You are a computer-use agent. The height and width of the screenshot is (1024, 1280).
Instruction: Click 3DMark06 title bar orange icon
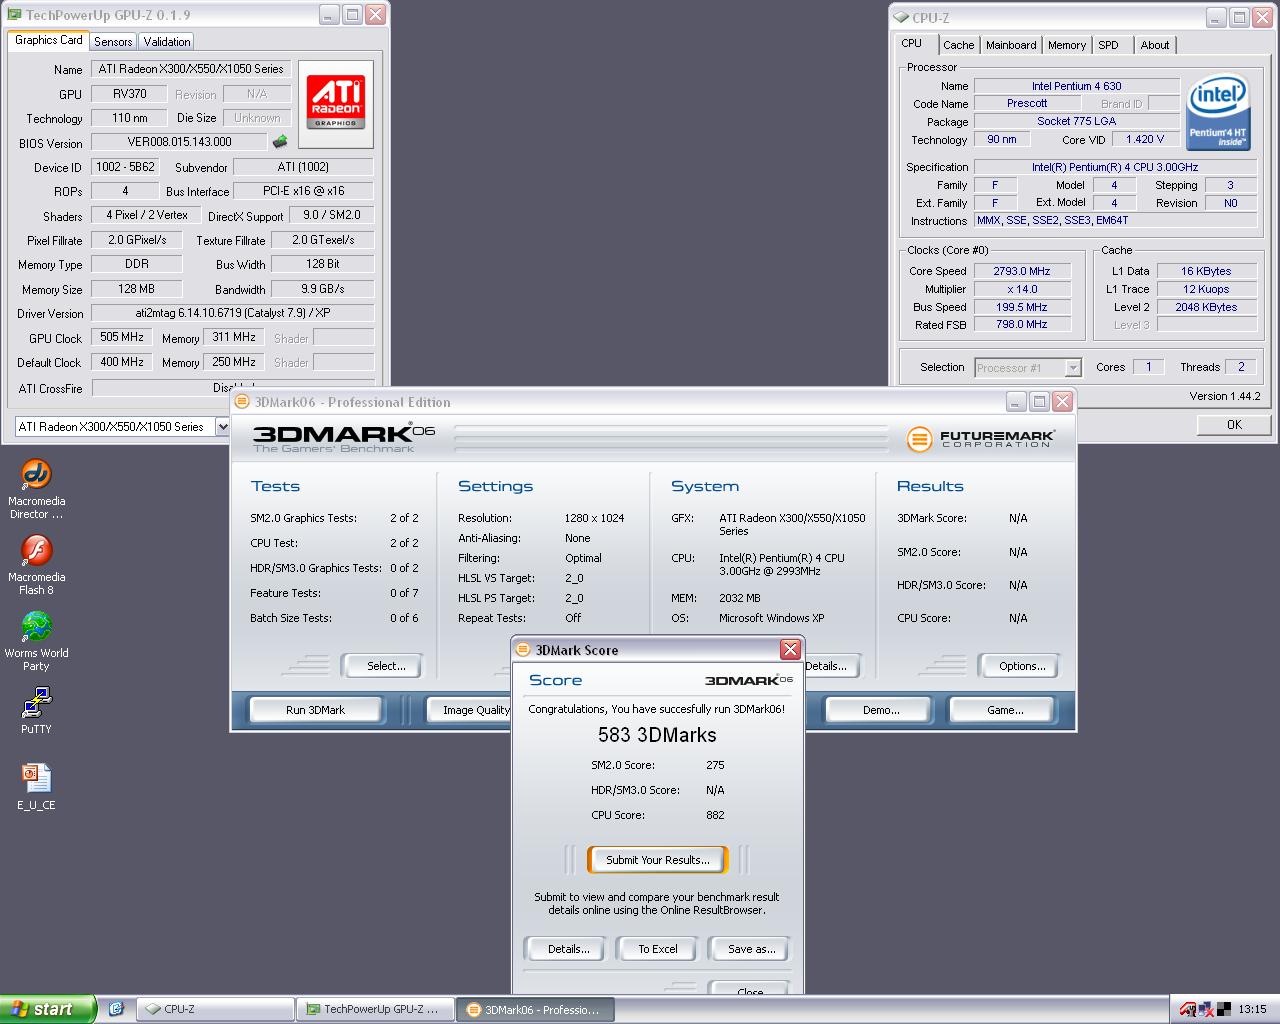click(242, 402)
